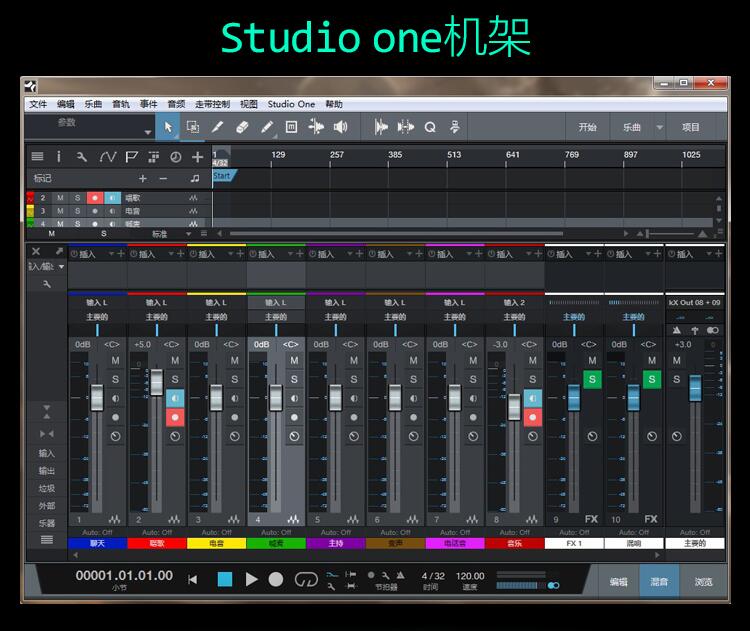Open kX Out 08 + 09 output selector
Viewport: 750px width, 631px height.
pos(695,302)
